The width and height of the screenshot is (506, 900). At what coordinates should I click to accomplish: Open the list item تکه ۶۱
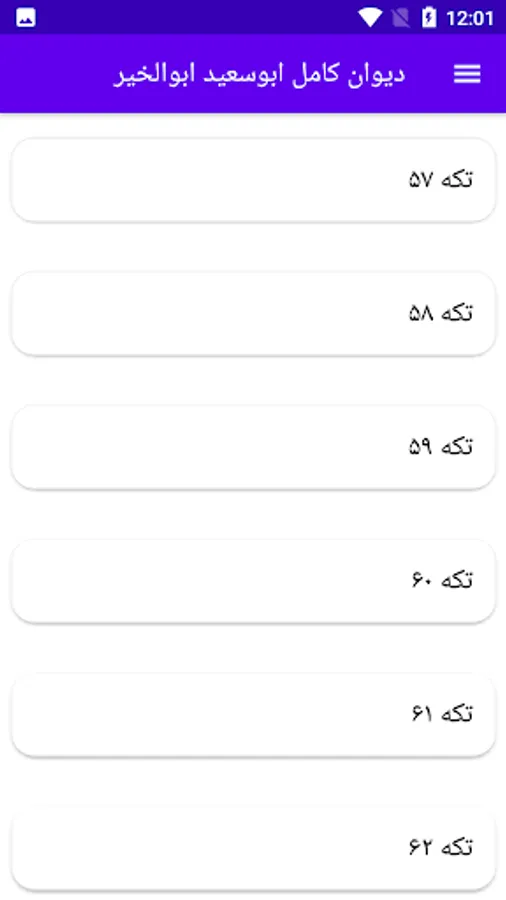coord(253,715)
